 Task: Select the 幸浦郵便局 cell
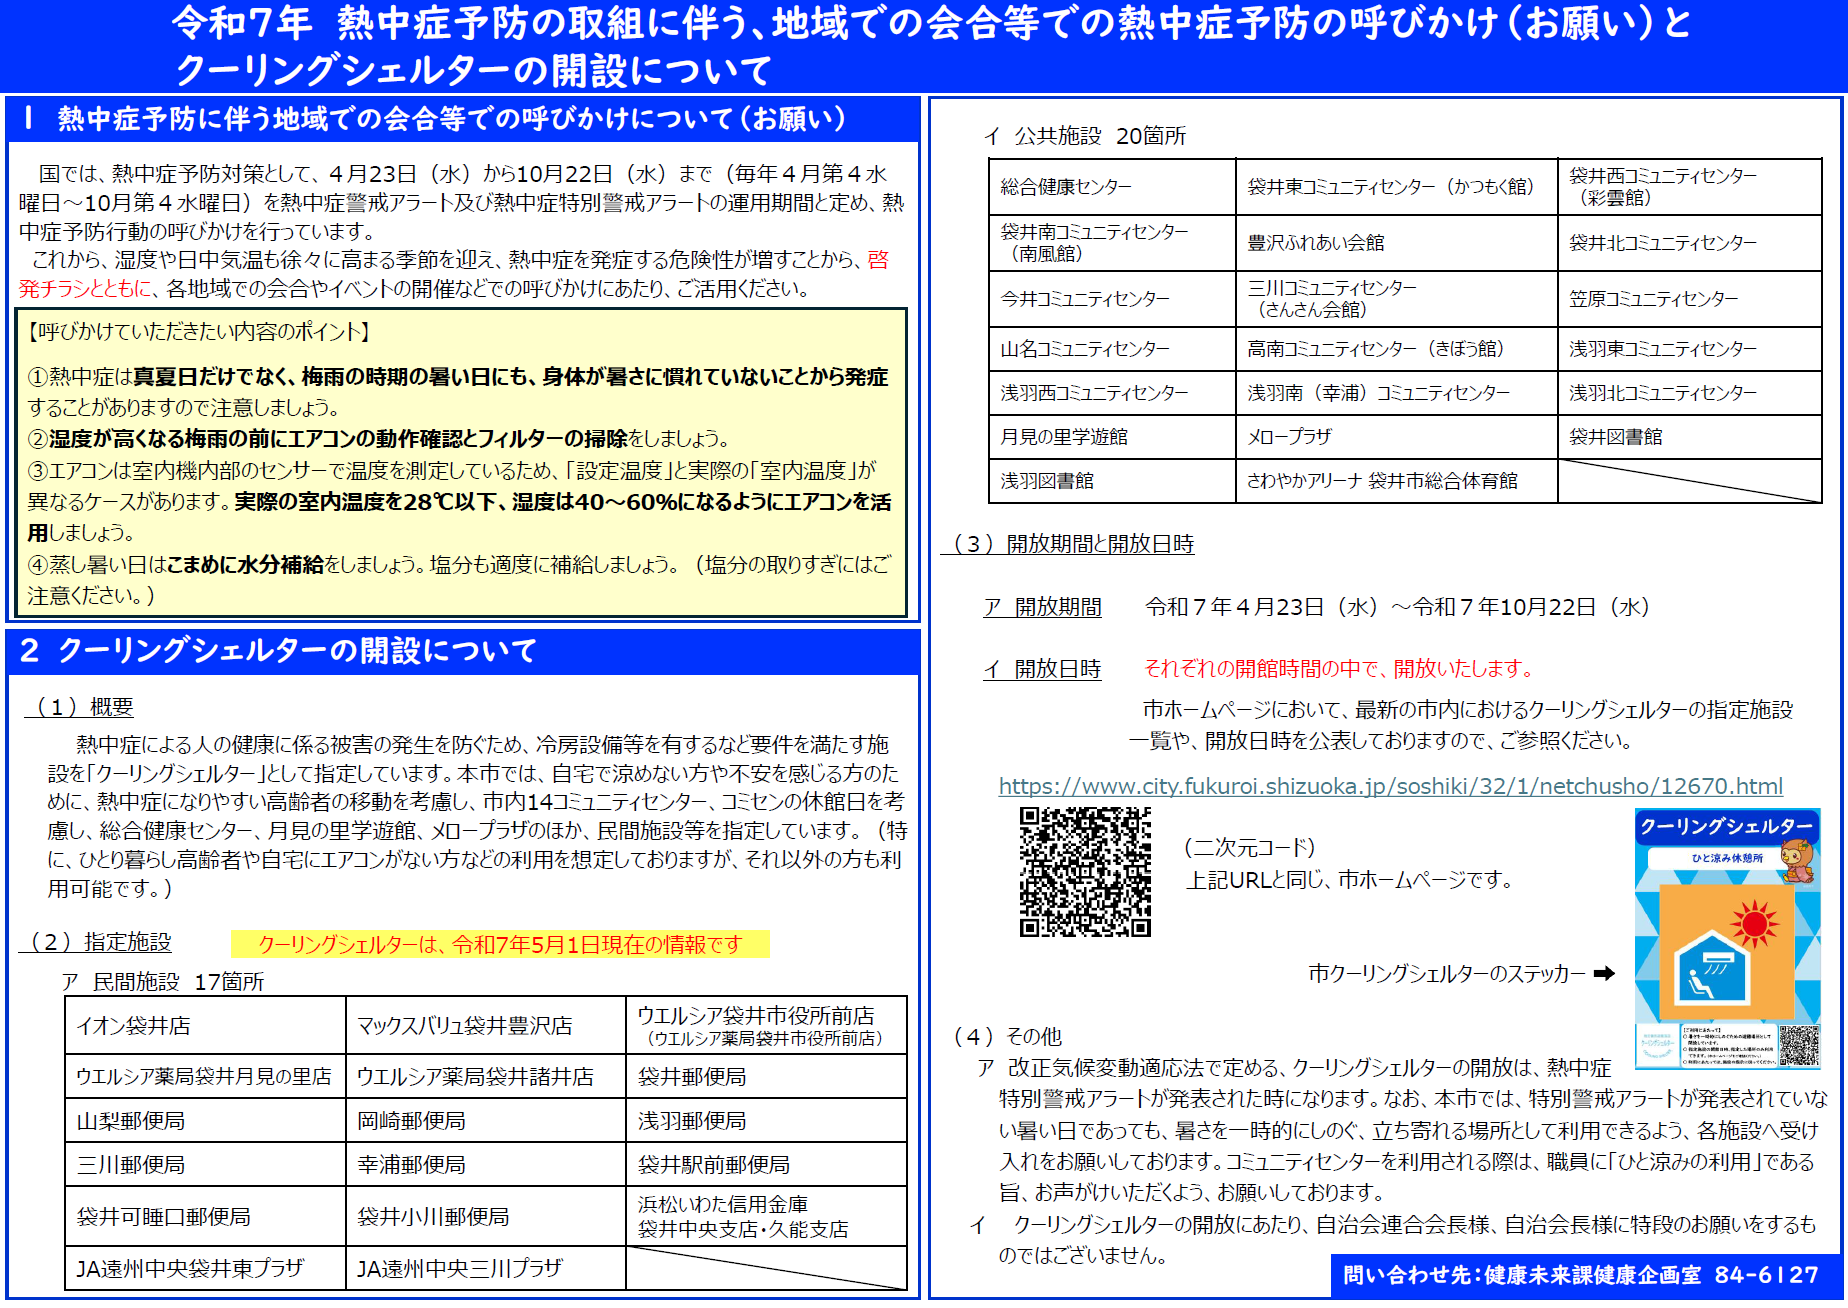486,1164
